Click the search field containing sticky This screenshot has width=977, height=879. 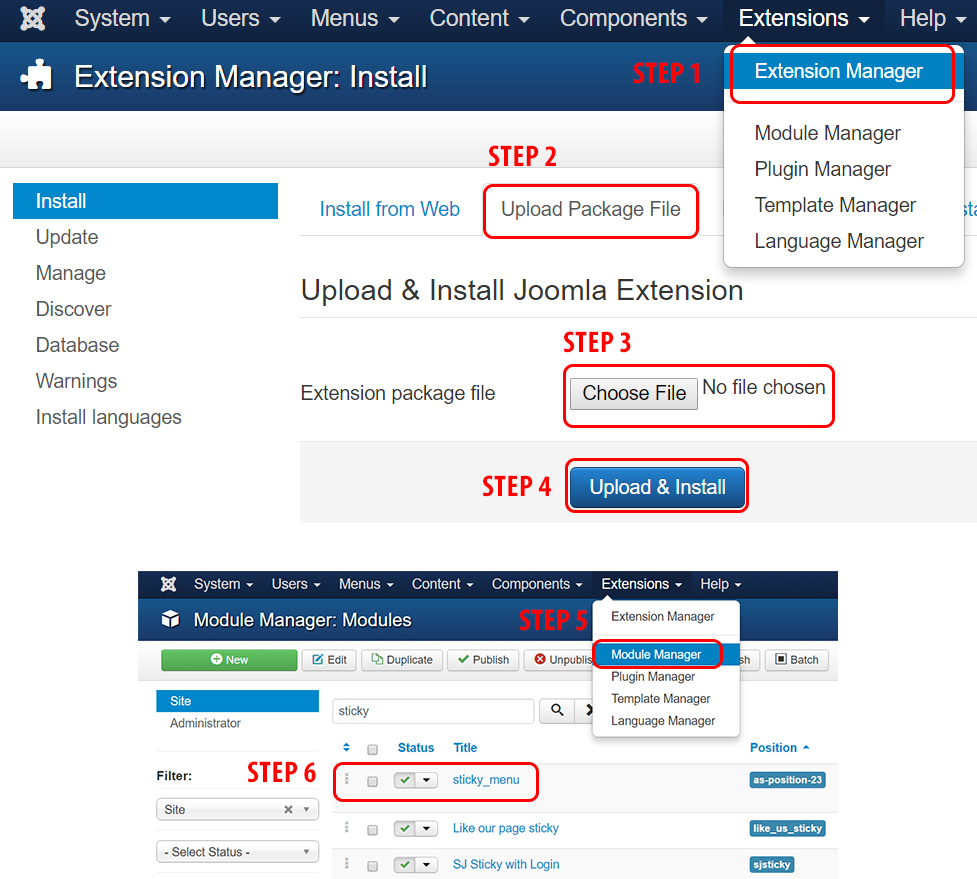(432, 711)
